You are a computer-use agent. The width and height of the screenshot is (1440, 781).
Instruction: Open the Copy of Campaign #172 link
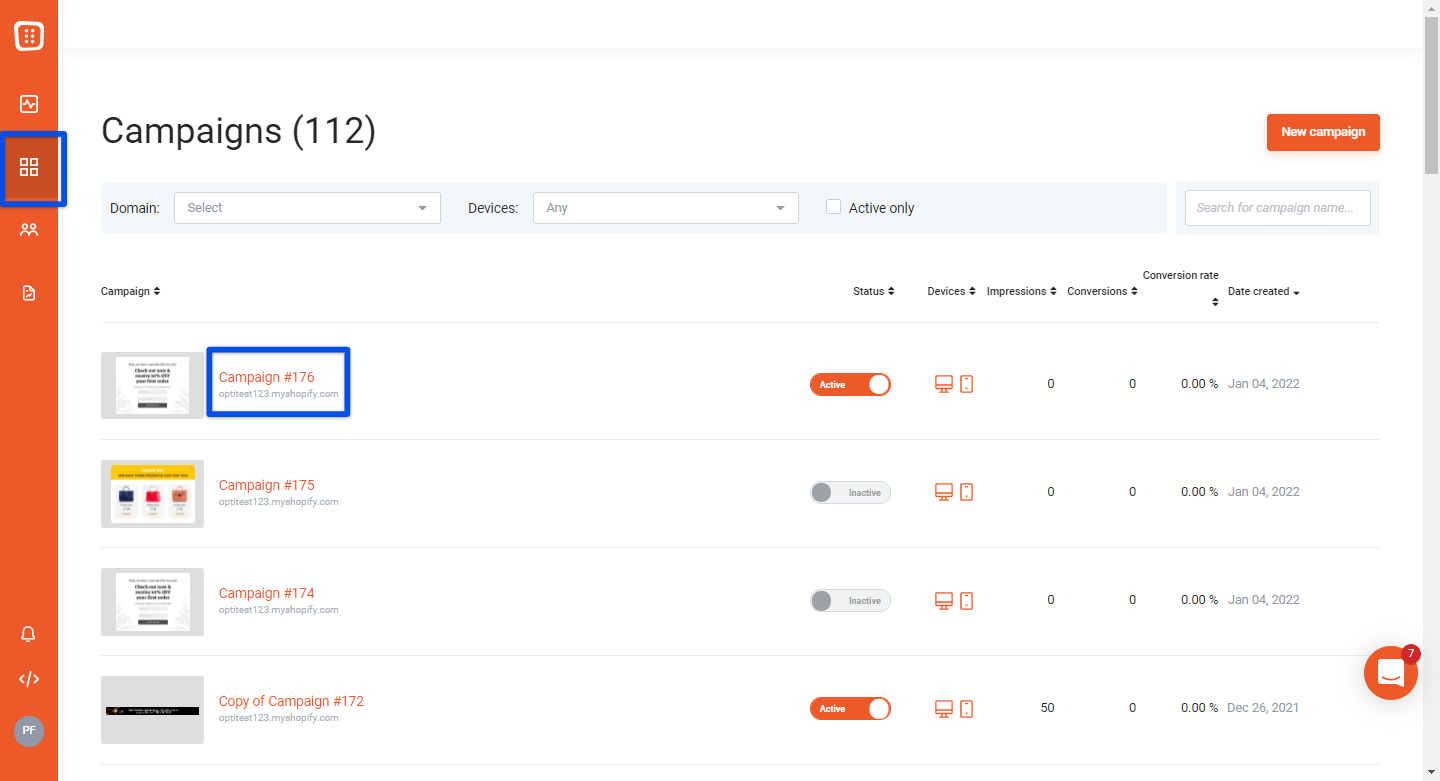point(291,701)
